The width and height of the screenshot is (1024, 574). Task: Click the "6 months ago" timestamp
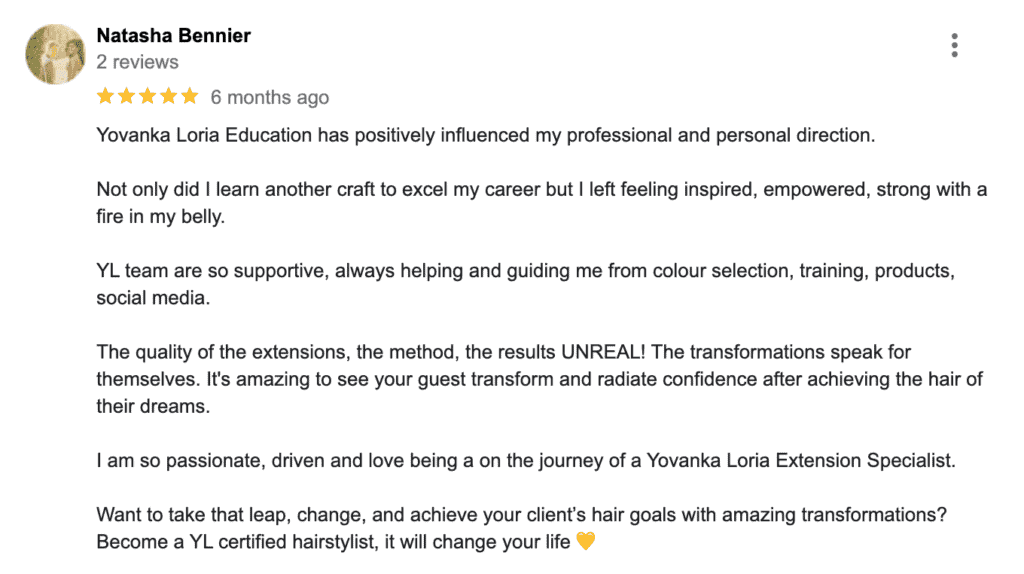click(x=269, y=98)
